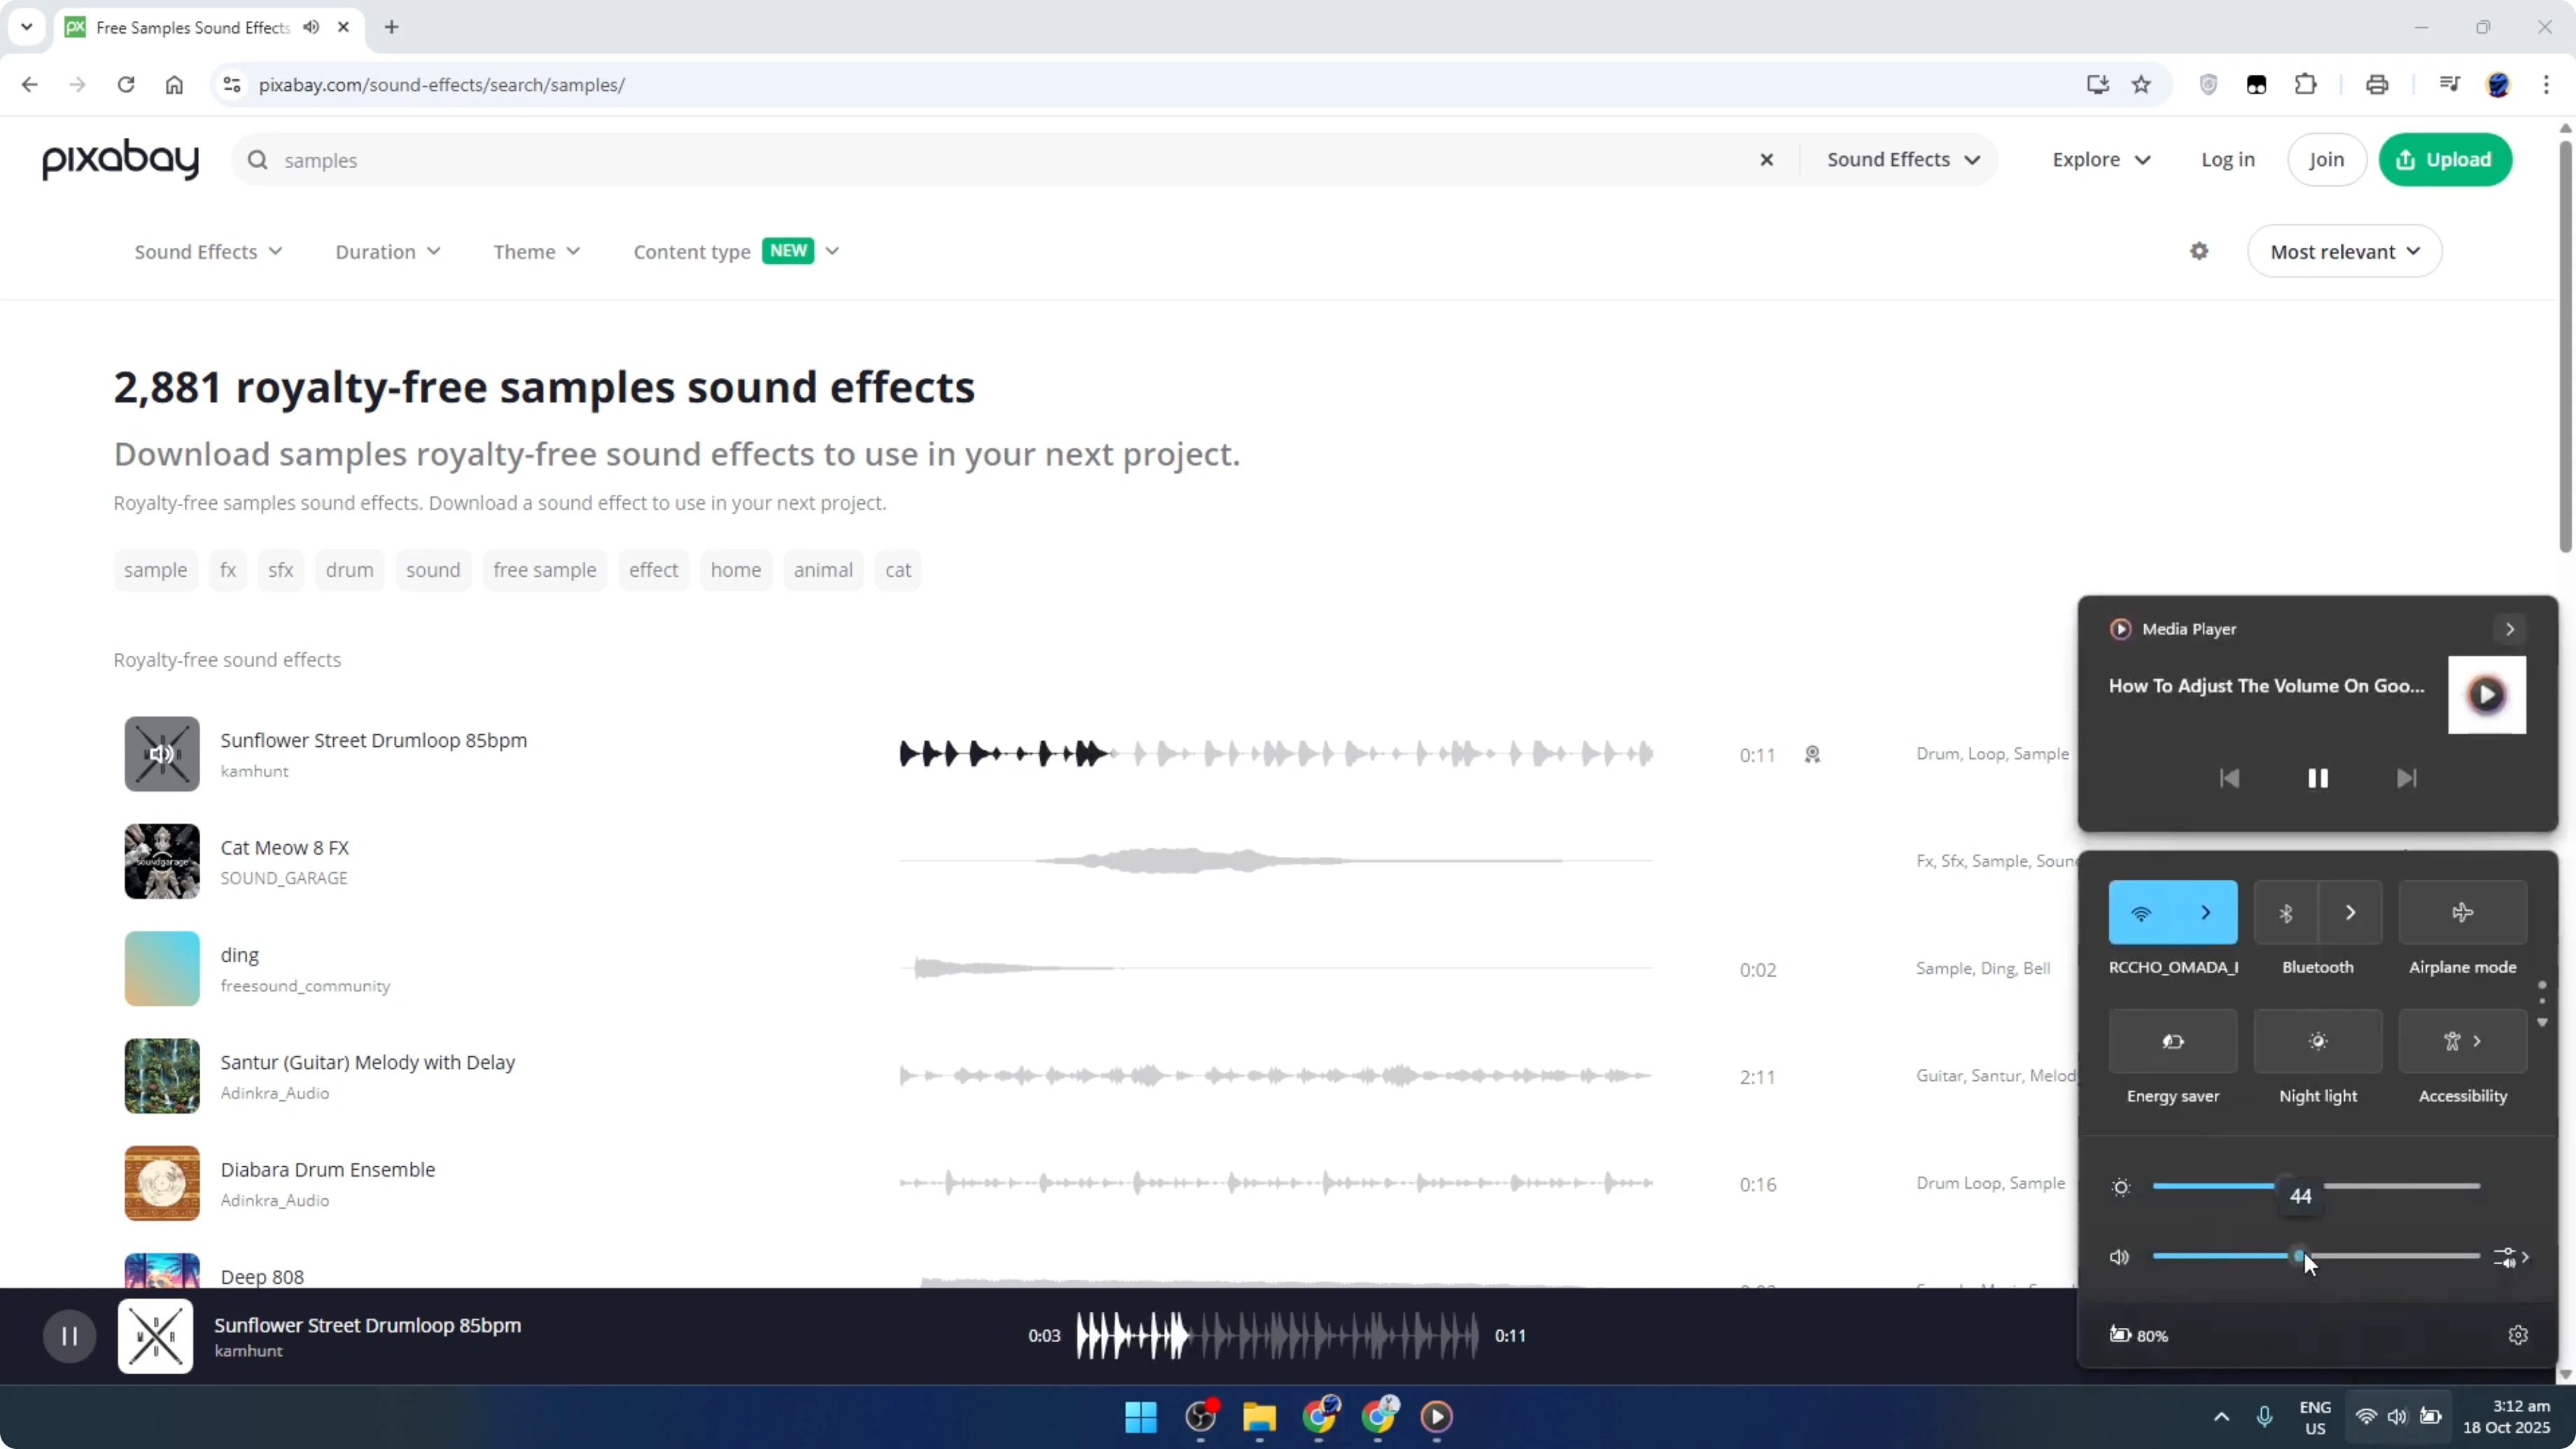Skip to next track in Media Player popup
This screenshot has width=2576, height=1449.
[2406, 778]
